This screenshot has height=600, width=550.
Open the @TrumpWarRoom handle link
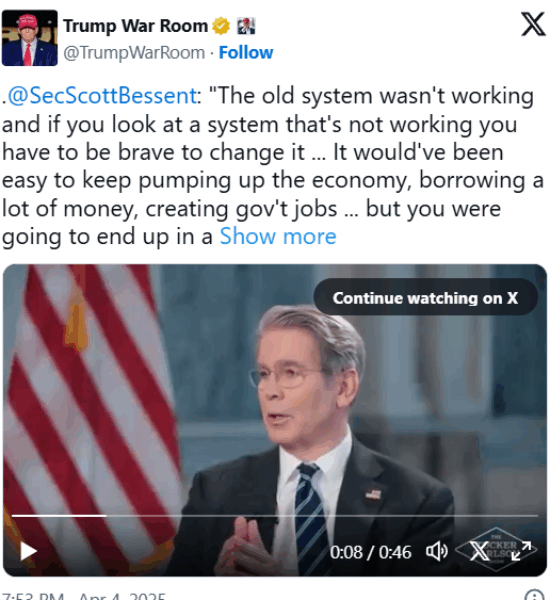(x=134, y=52)
